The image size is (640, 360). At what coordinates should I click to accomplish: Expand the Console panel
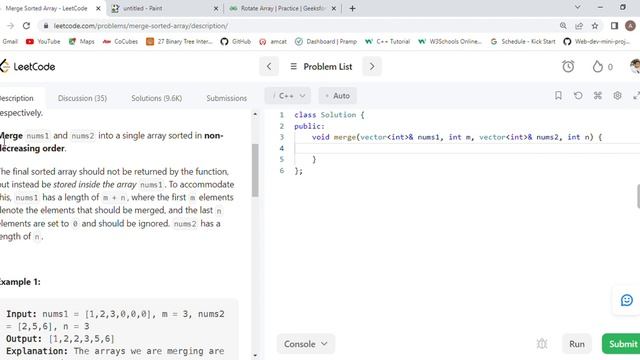306,344
